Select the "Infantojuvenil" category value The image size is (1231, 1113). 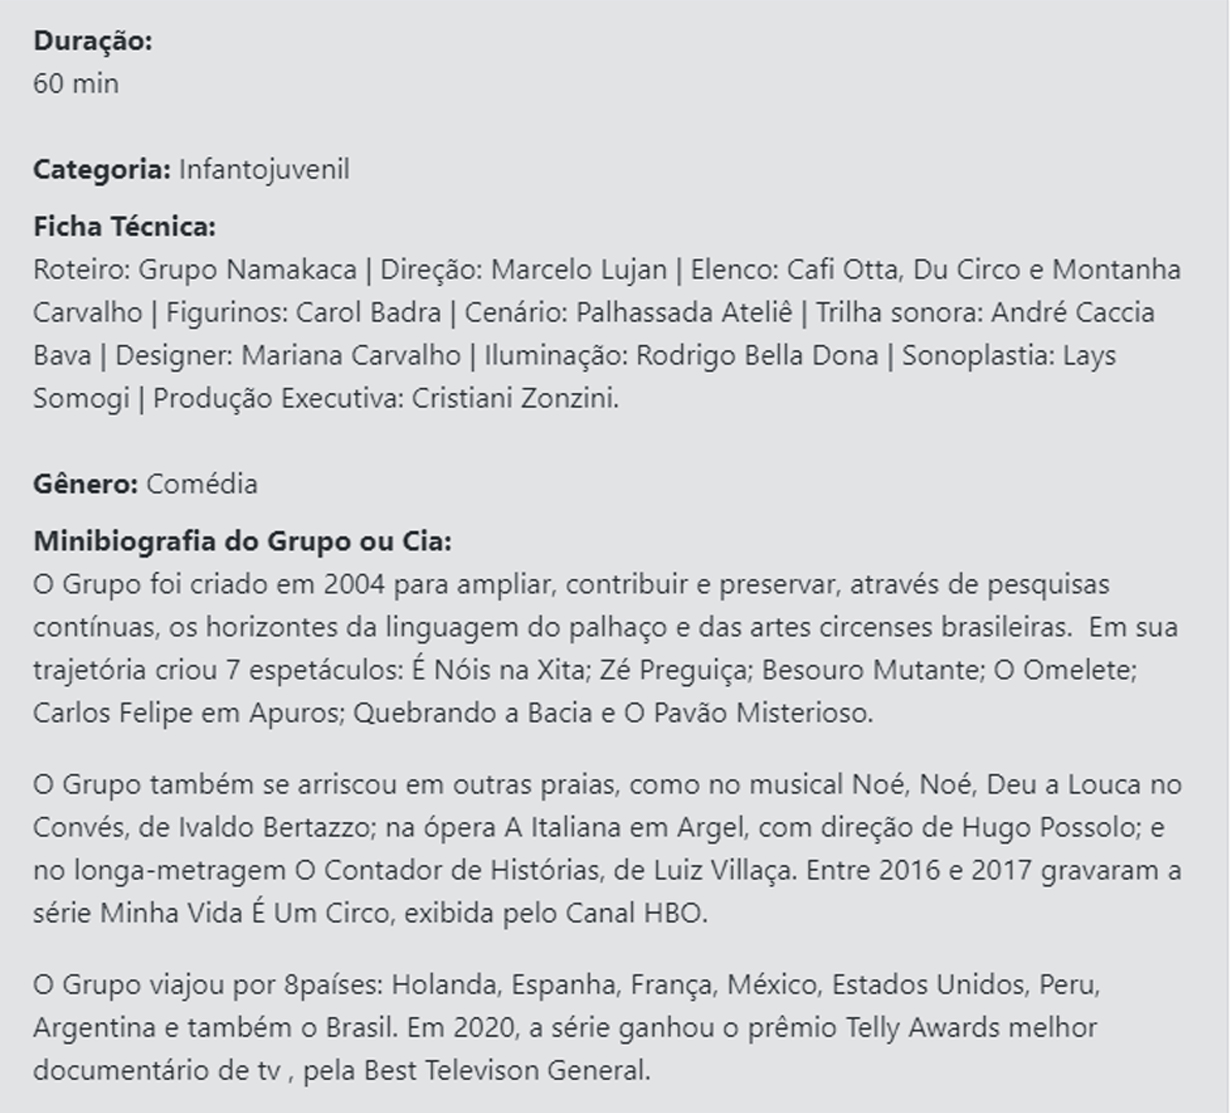click(264, 169)
